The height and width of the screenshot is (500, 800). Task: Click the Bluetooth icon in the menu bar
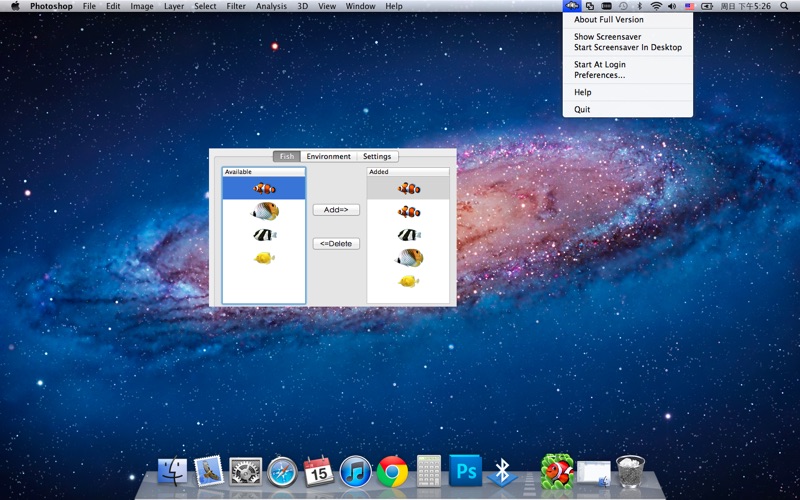[x=640, y=6]
